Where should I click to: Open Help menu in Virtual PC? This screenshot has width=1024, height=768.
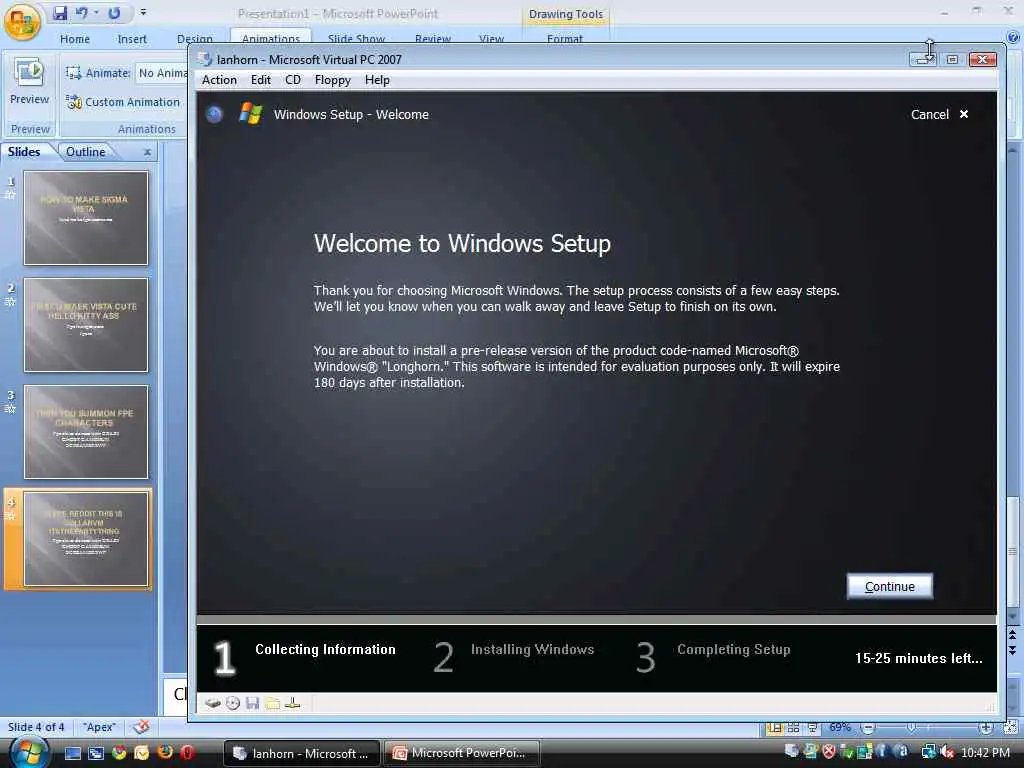pyautogui.click(x=377, y=80)
